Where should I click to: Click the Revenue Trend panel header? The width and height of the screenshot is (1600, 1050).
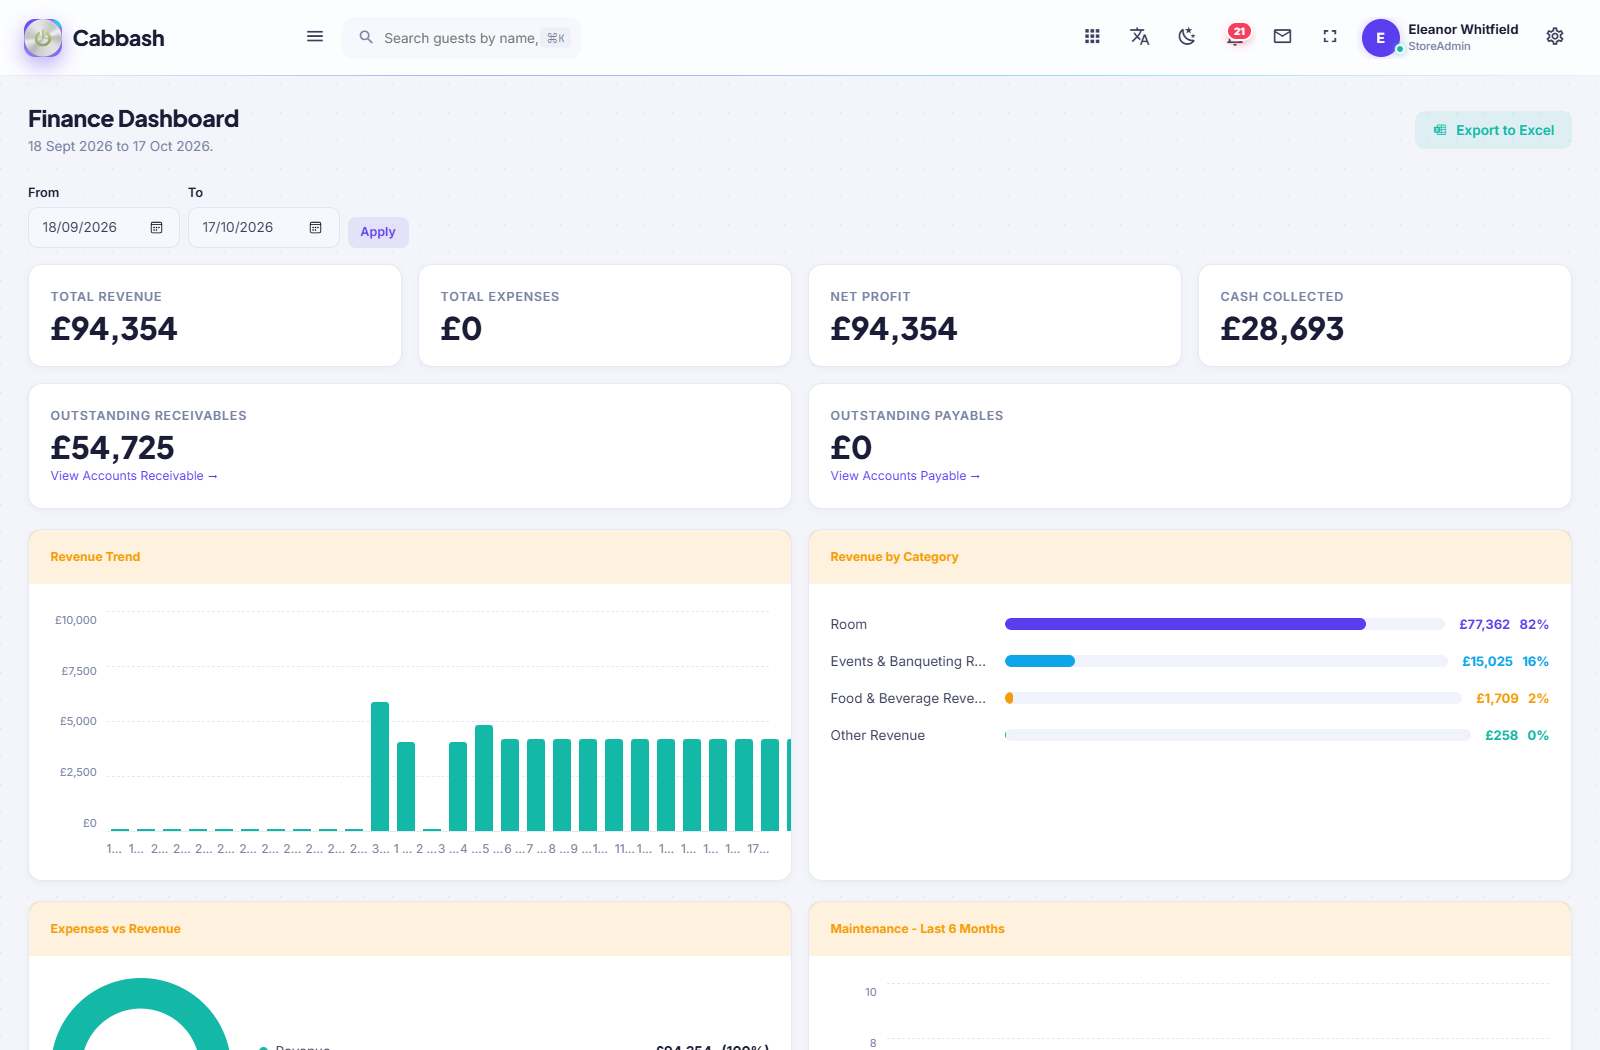410,557
